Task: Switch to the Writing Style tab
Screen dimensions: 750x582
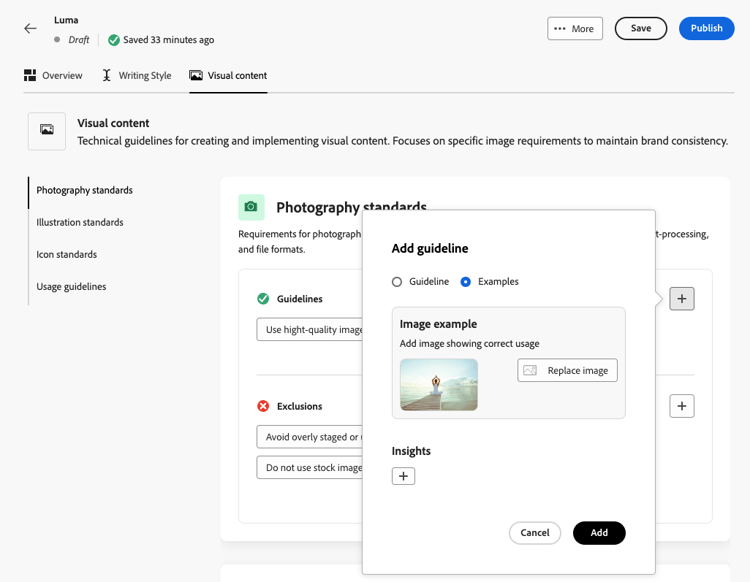Action: tap(136, 76)
